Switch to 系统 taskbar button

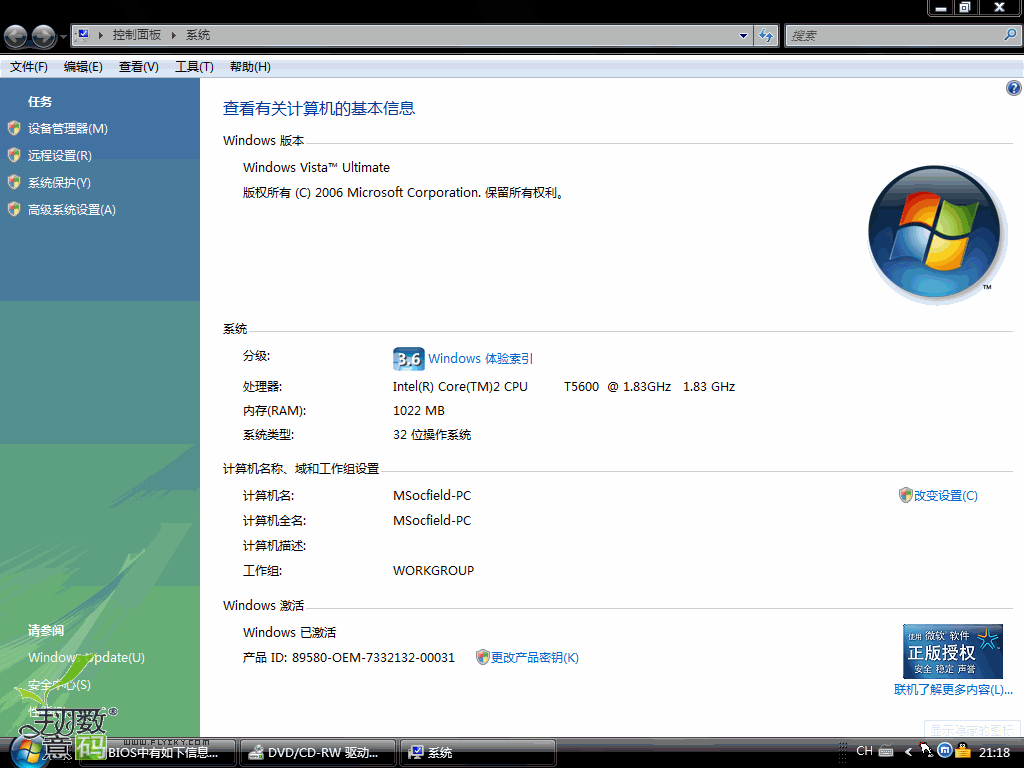pyautogui.click(x=477, y=752)
